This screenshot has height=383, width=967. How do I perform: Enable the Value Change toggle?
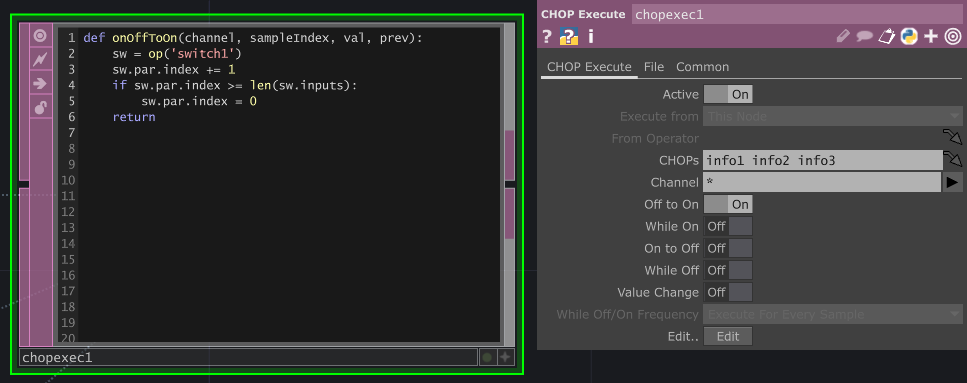click(x=728, y=292)
